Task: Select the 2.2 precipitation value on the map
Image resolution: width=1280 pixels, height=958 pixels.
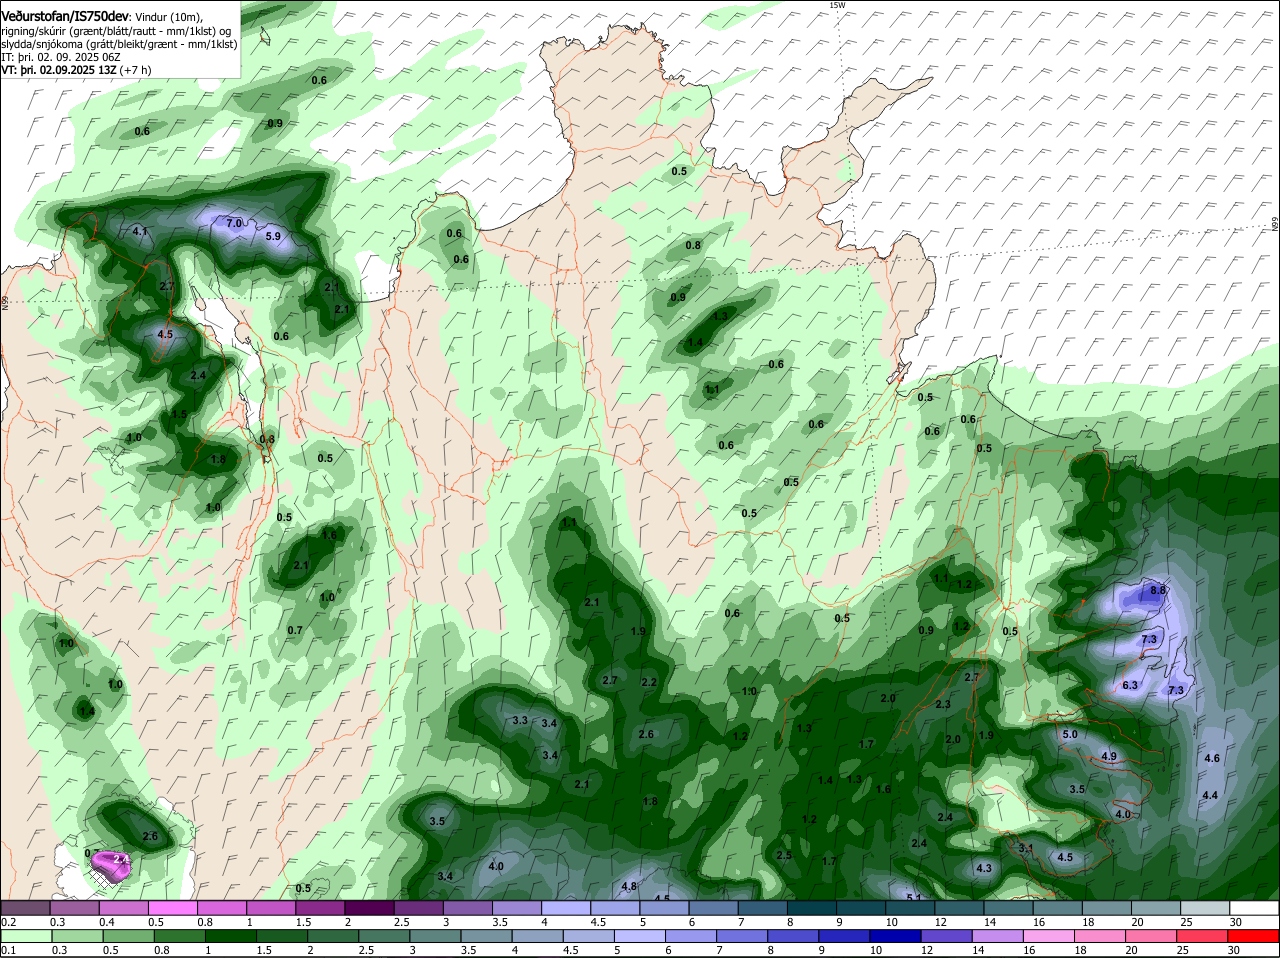Action: pos(648,682)
